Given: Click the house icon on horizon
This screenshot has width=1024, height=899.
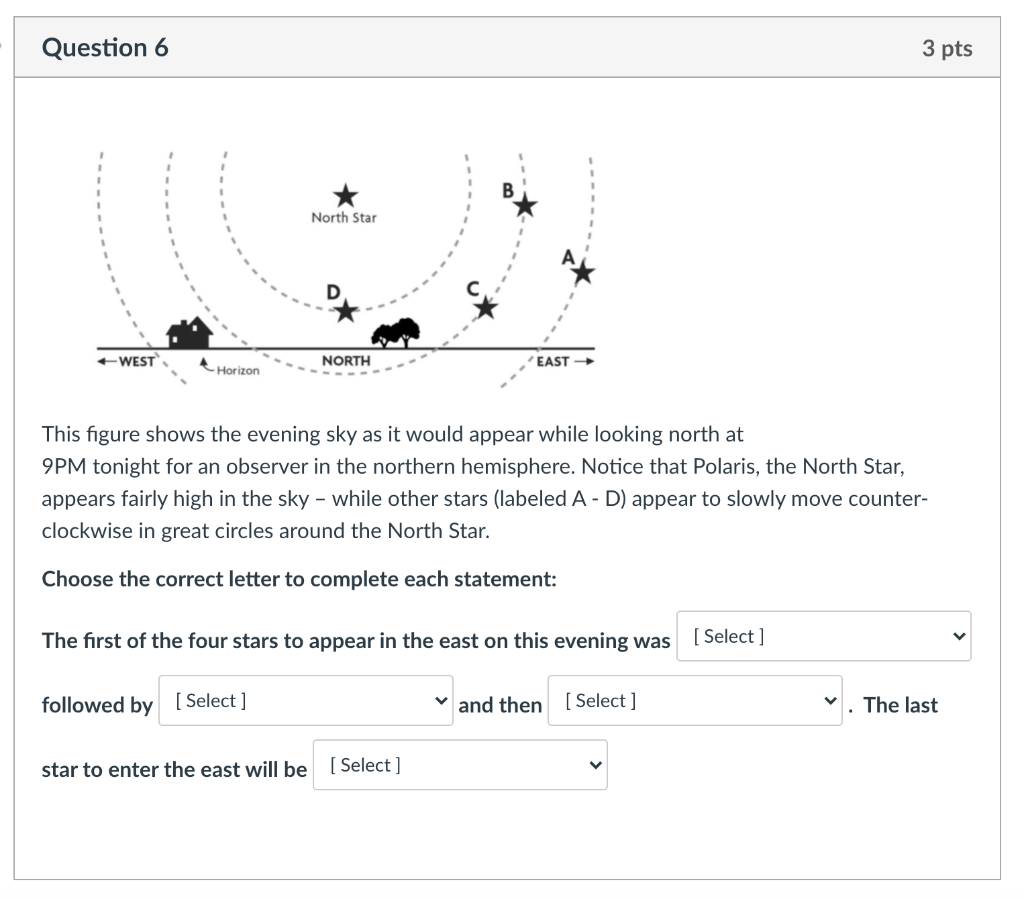Looking at the screenshot, I should coord(189,332).
